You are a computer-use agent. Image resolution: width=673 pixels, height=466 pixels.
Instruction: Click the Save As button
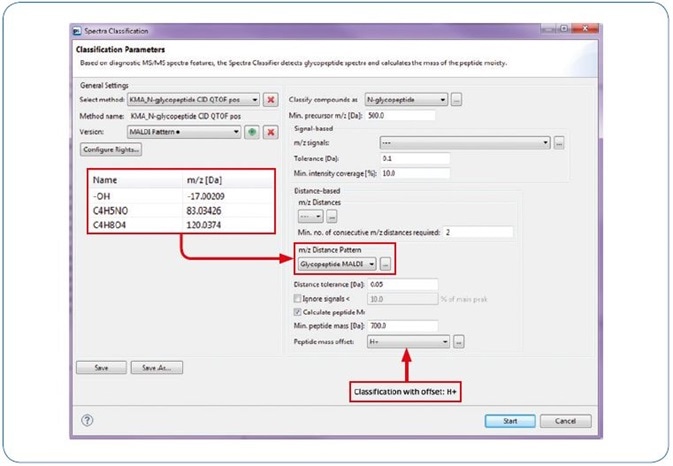coord(155,368)
